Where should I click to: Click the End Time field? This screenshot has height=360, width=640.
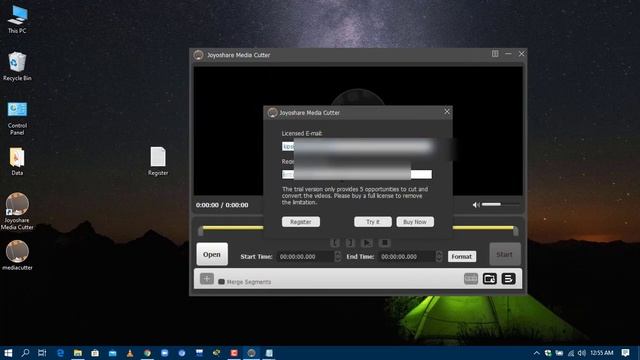406,256
